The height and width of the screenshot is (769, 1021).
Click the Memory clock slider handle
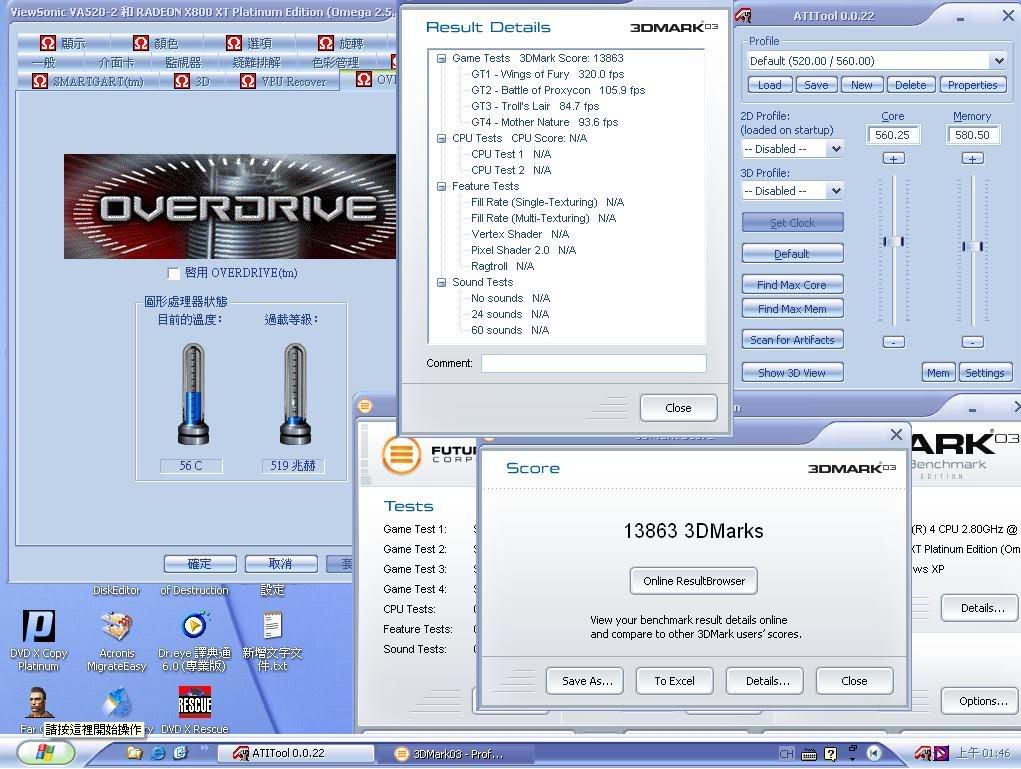(x=972, y=246)
